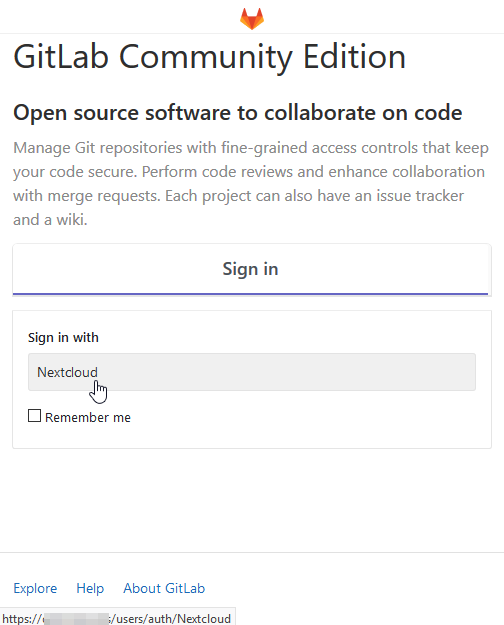Screen dimensions: 504x625
Task: Enable the Remember me checkbox
Action: 34,416
